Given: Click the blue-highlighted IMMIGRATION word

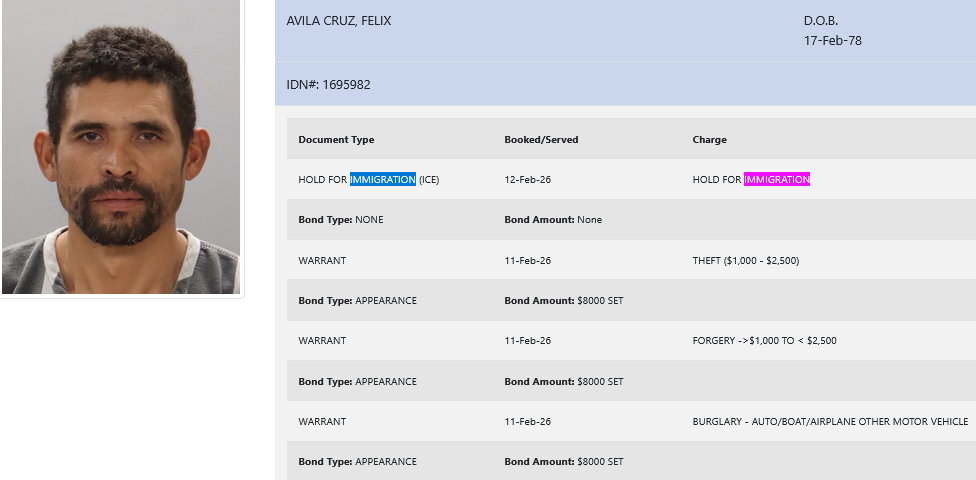Looking at the screenshot, I should click(382, 180).
